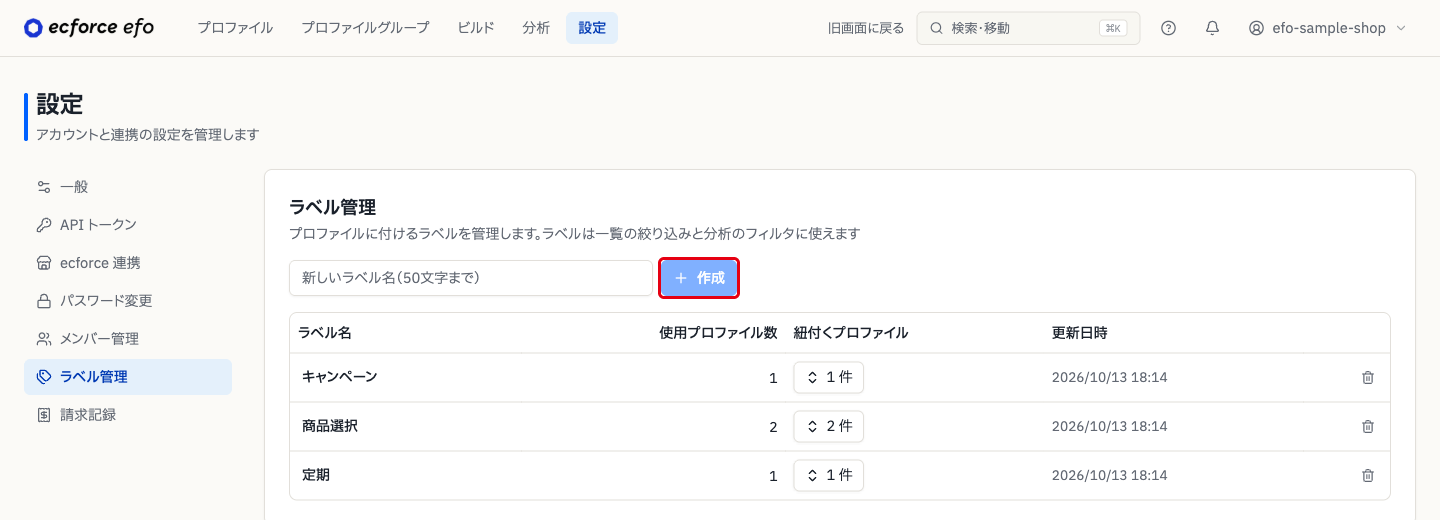Click the 検索・移動 search box
1440x520 pixels.
coord(1029,28)
